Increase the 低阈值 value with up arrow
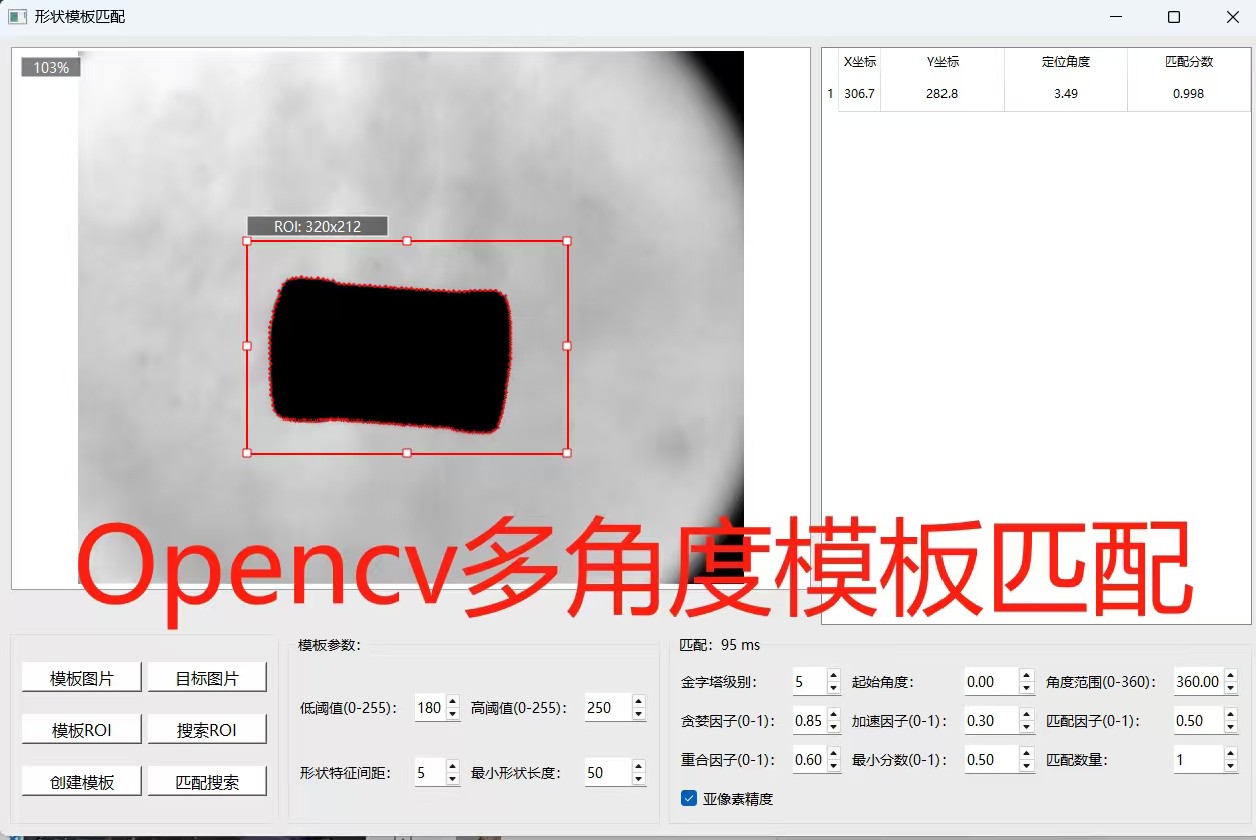This screenshot has width=1256, height=840. pos(452,701)
